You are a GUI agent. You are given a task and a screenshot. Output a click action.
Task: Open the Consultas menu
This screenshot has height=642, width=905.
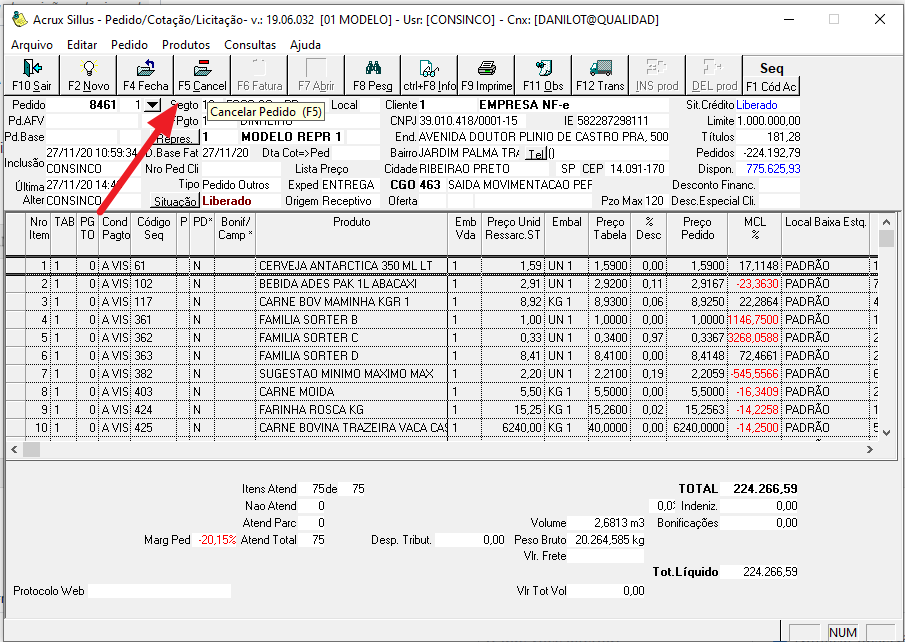tap(250, 45)
